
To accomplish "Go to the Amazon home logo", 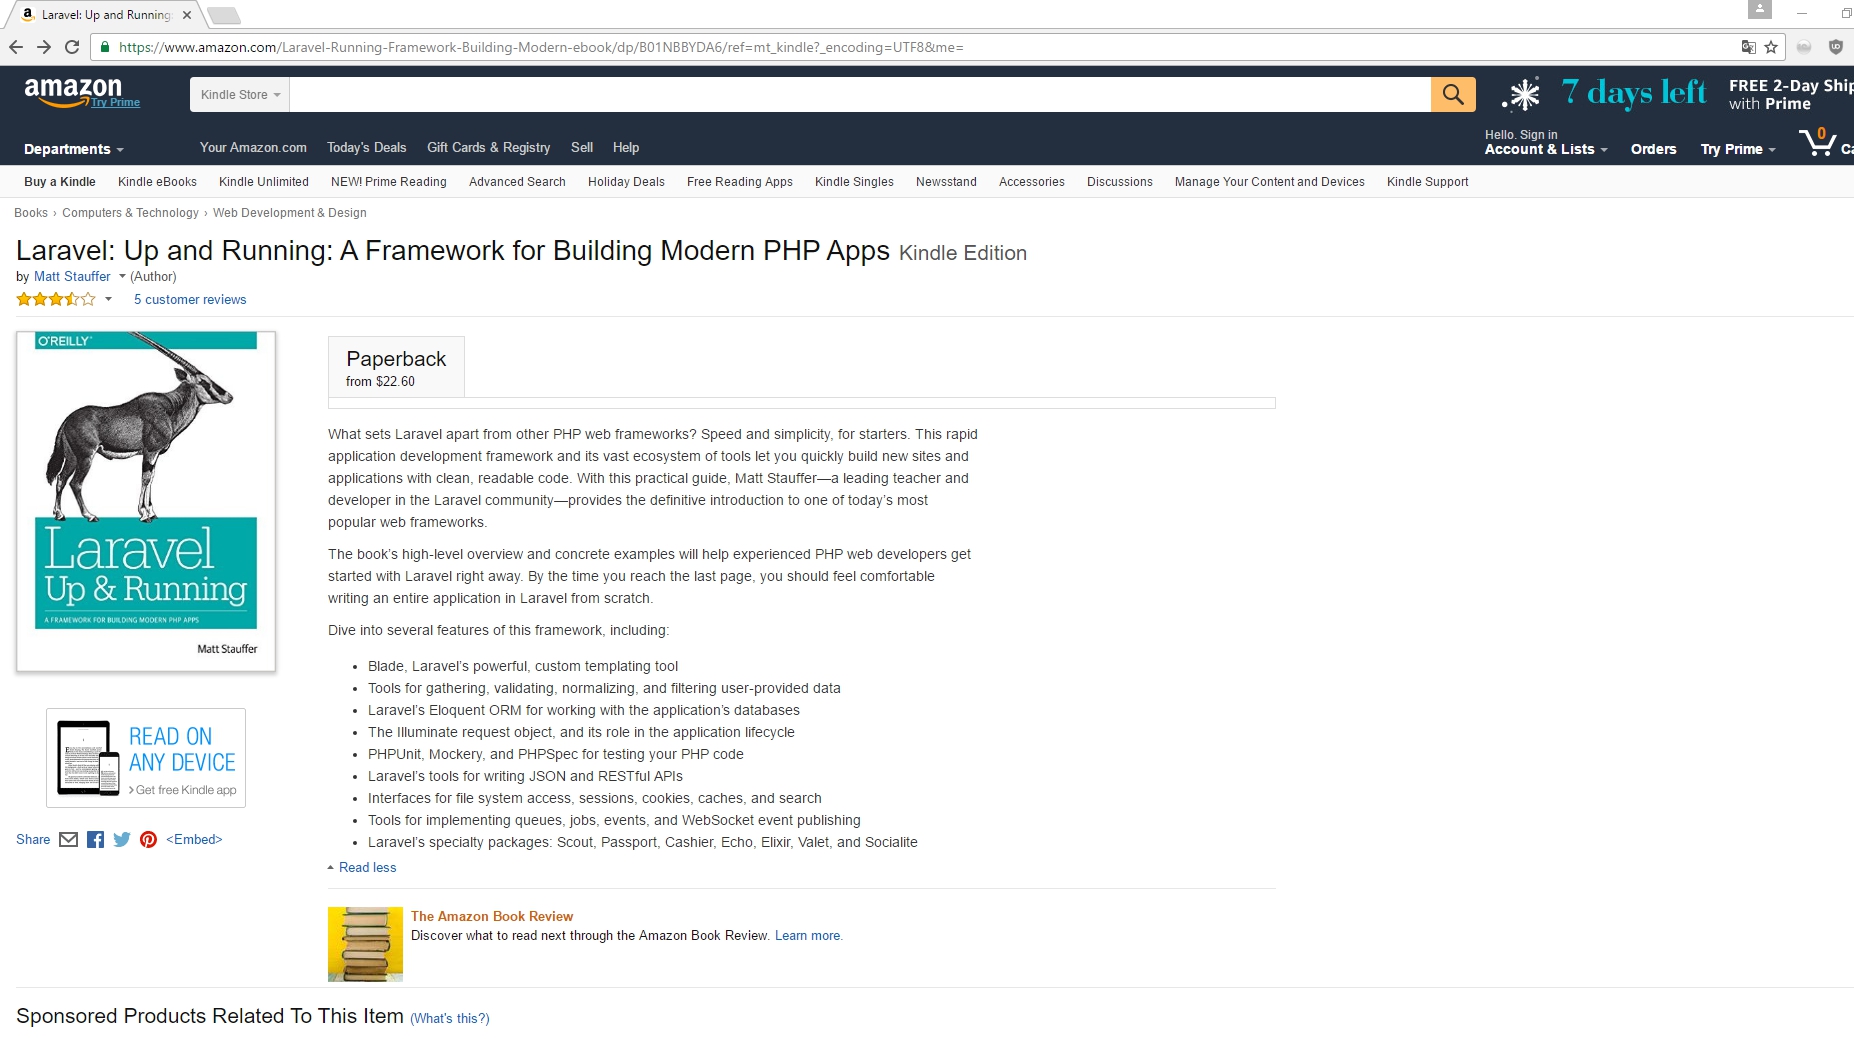I will point(73,91).
